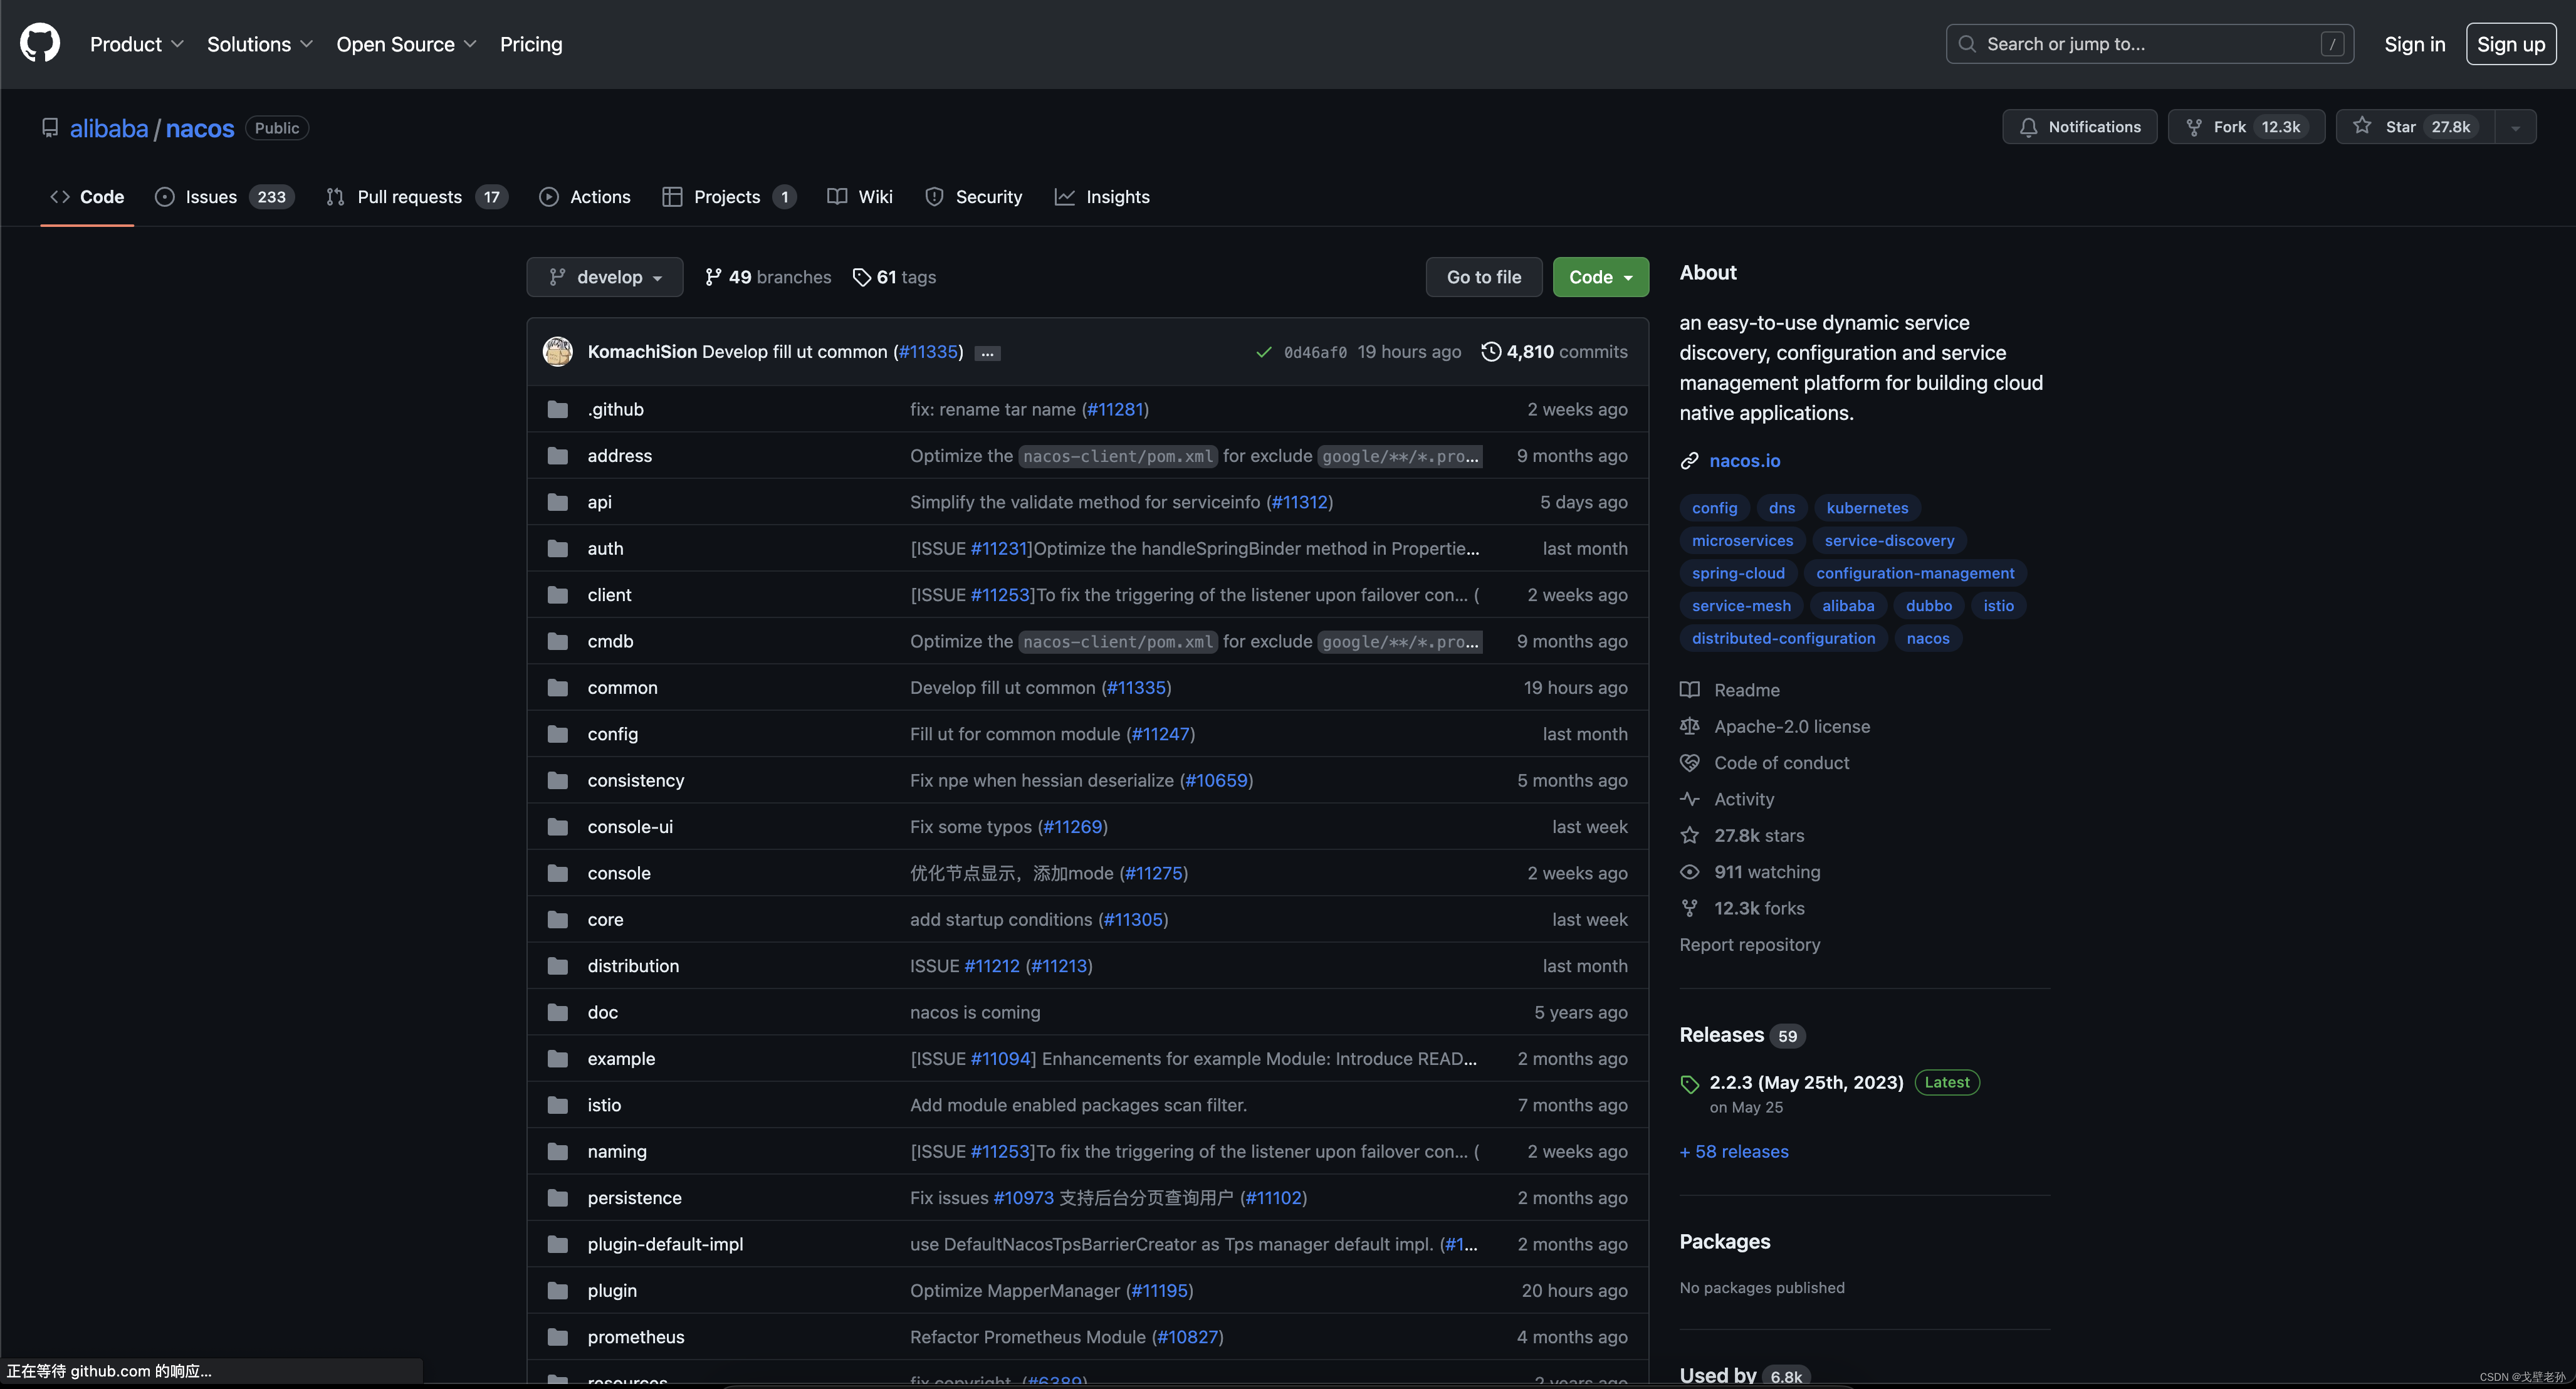The height and width of the screenshot is (1389, 2576).
Task: Select the kubernetes topic tag
Action: click(x=1866, y=508)
